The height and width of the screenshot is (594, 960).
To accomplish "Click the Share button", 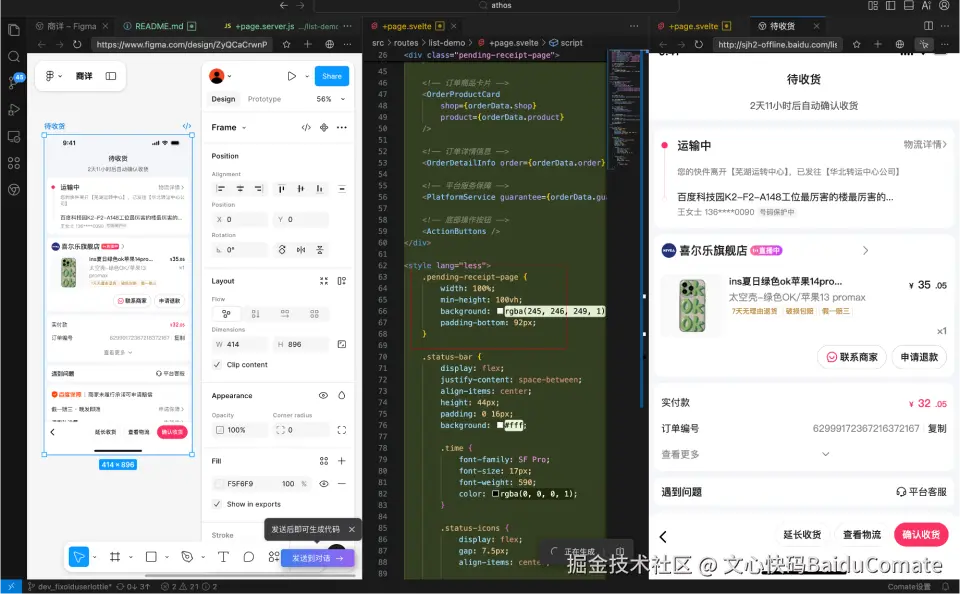I will (331, 76).
